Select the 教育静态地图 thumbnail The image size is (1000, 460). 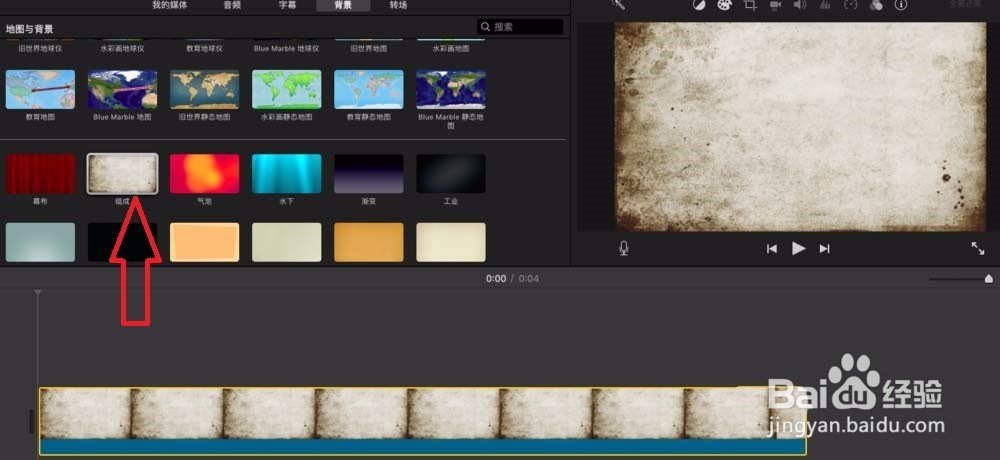coord(369,89)
